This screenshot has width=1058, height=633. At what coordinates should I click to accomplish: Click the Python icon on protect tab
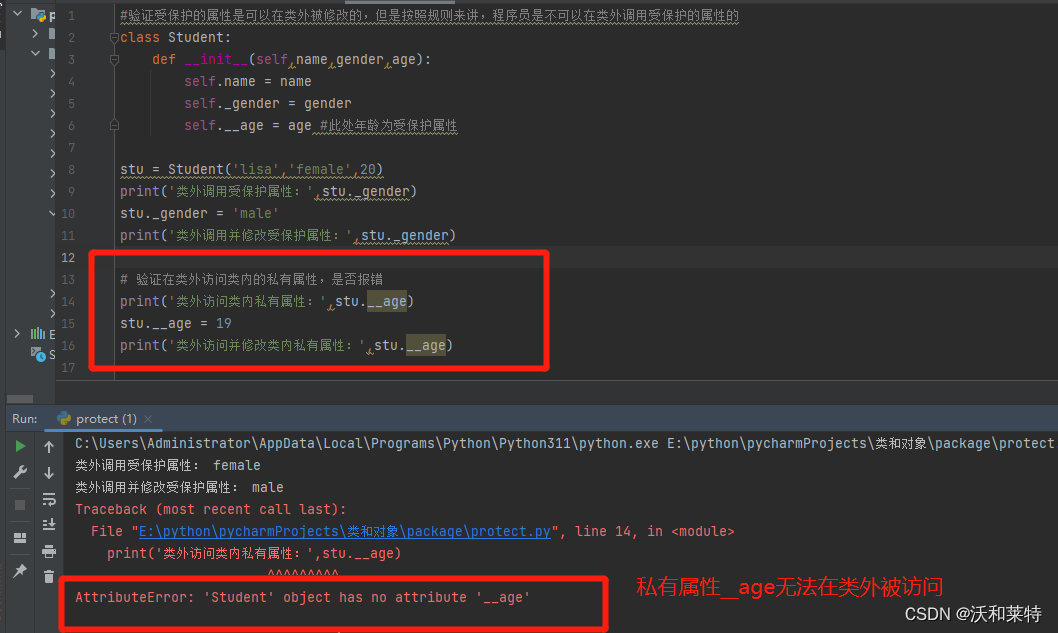coord(64,418)
